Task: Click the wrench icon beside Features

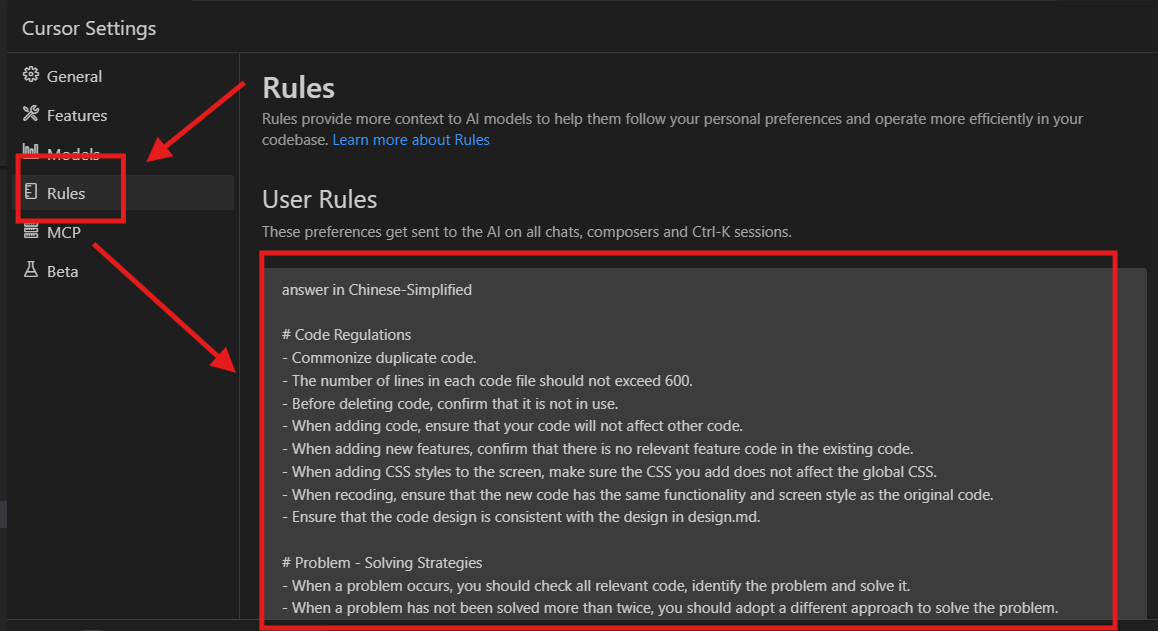Action: (30, 115)
